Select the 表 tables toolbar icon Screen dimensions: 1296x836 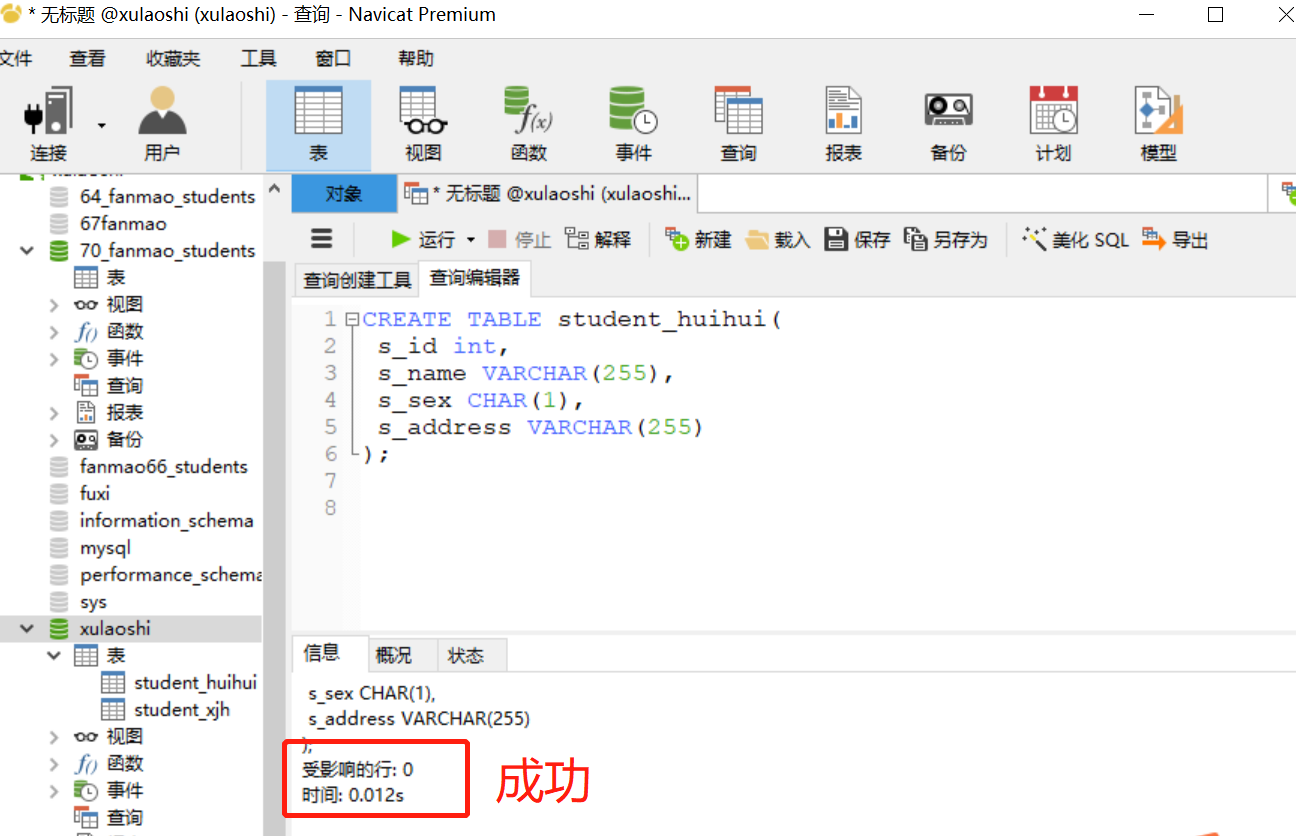pos(318,124)
